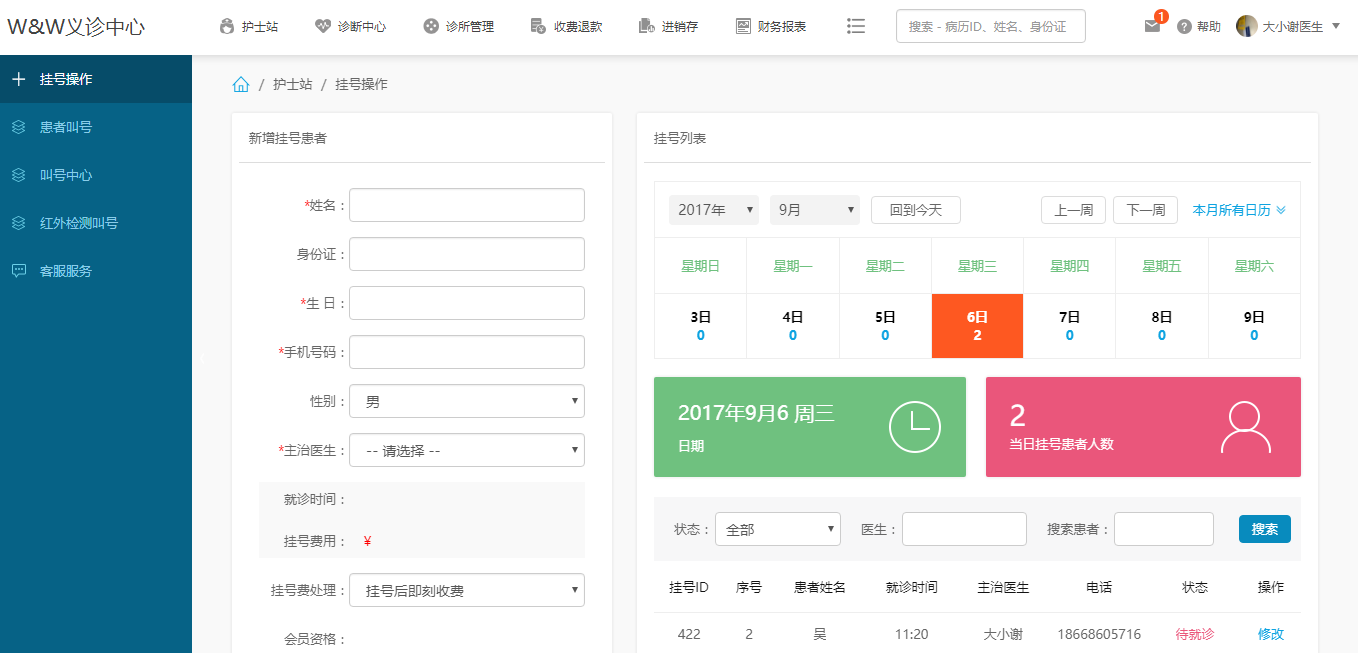Open the 状态 filter dropdown showing 全部
This screenshot has width=1358, height=653.
[778, 529]
